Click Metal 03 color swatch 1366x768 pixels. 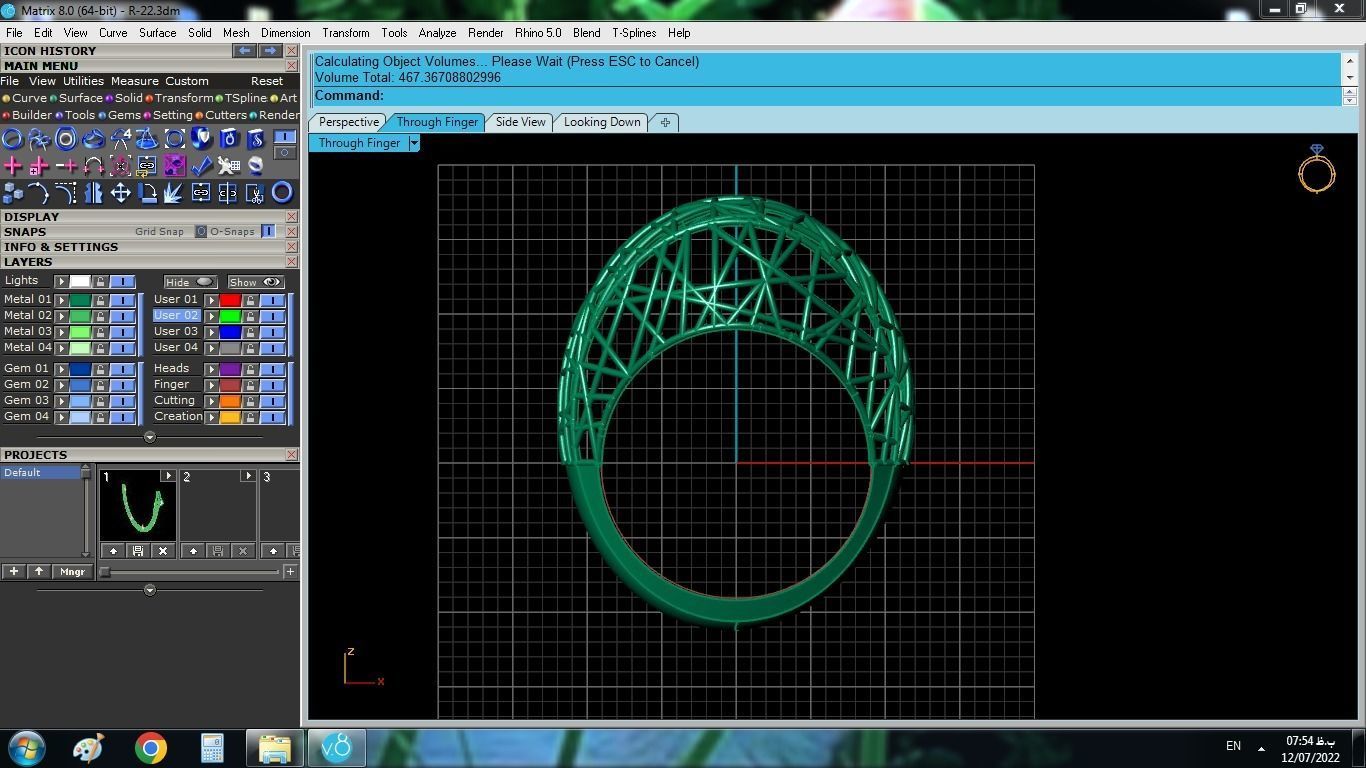point(80,331)
